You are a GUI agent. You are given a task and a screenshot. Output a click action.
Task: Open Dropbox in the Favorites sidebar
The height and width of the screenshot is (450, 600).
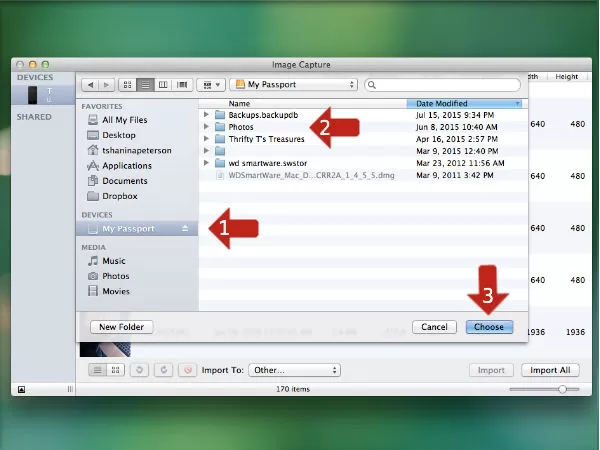119,196
